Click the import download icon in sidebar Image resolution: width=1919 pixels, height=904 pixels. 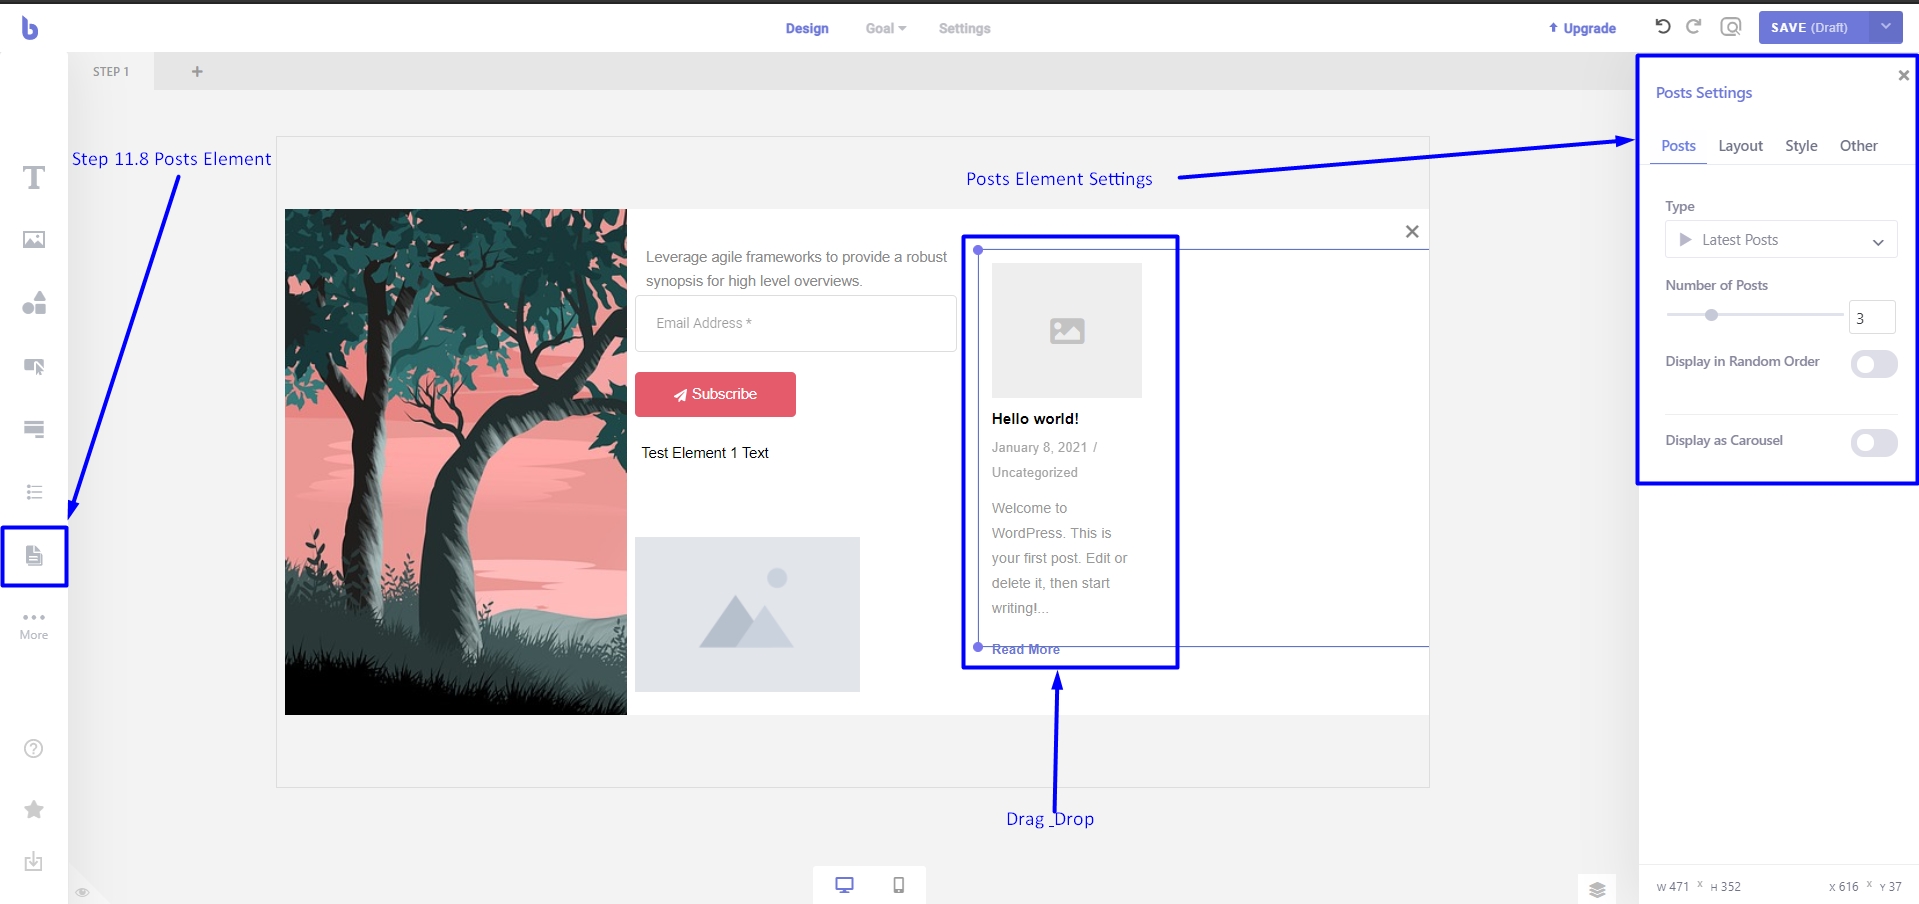(34, 862)
